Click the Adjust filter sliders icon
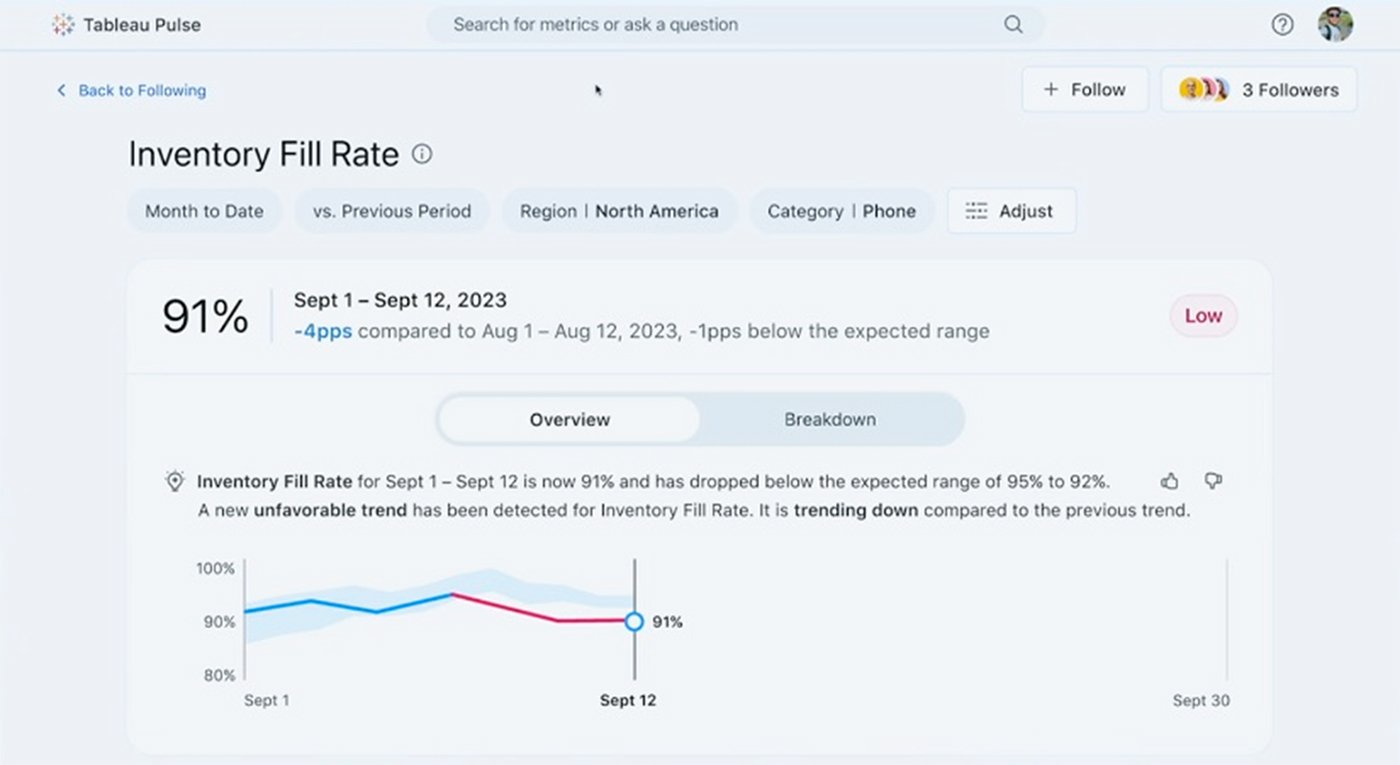The height and width of the screenshot is (765, 1400). (x=976, y=211)
